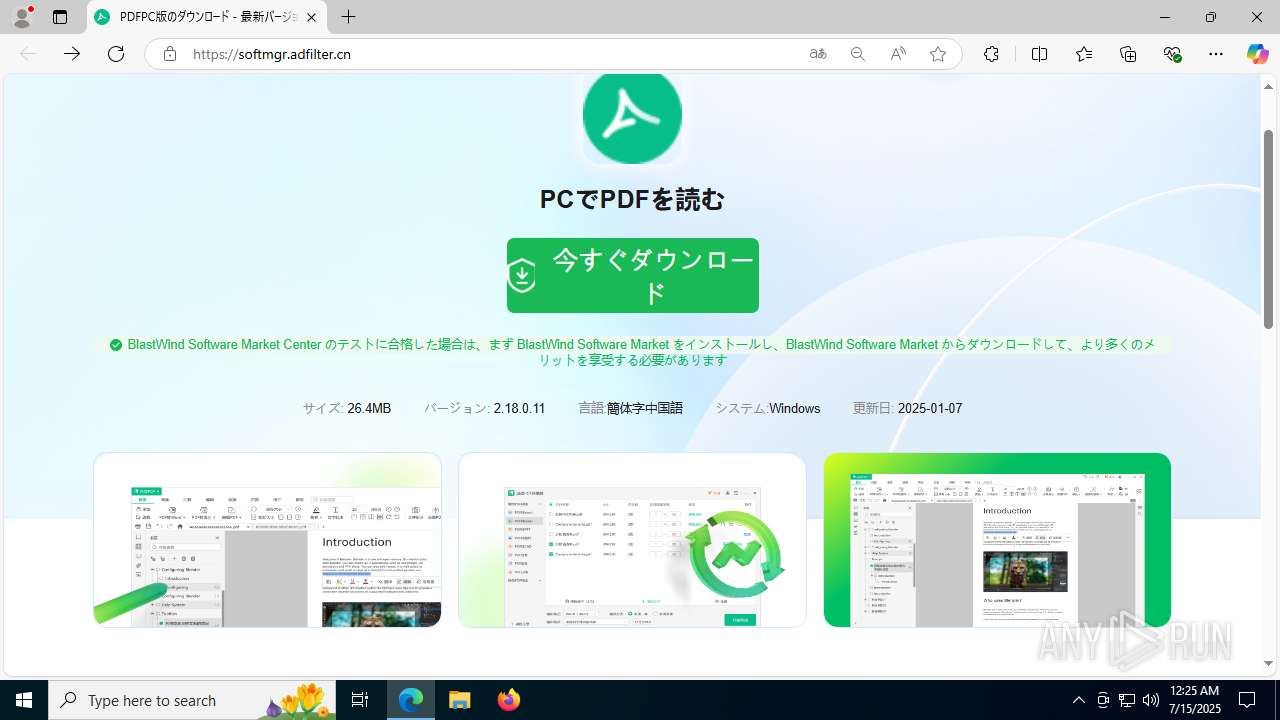Open the translate page icon
Image resolution: width=1280 pixels, height=720 pixels.
coord(818,54)
